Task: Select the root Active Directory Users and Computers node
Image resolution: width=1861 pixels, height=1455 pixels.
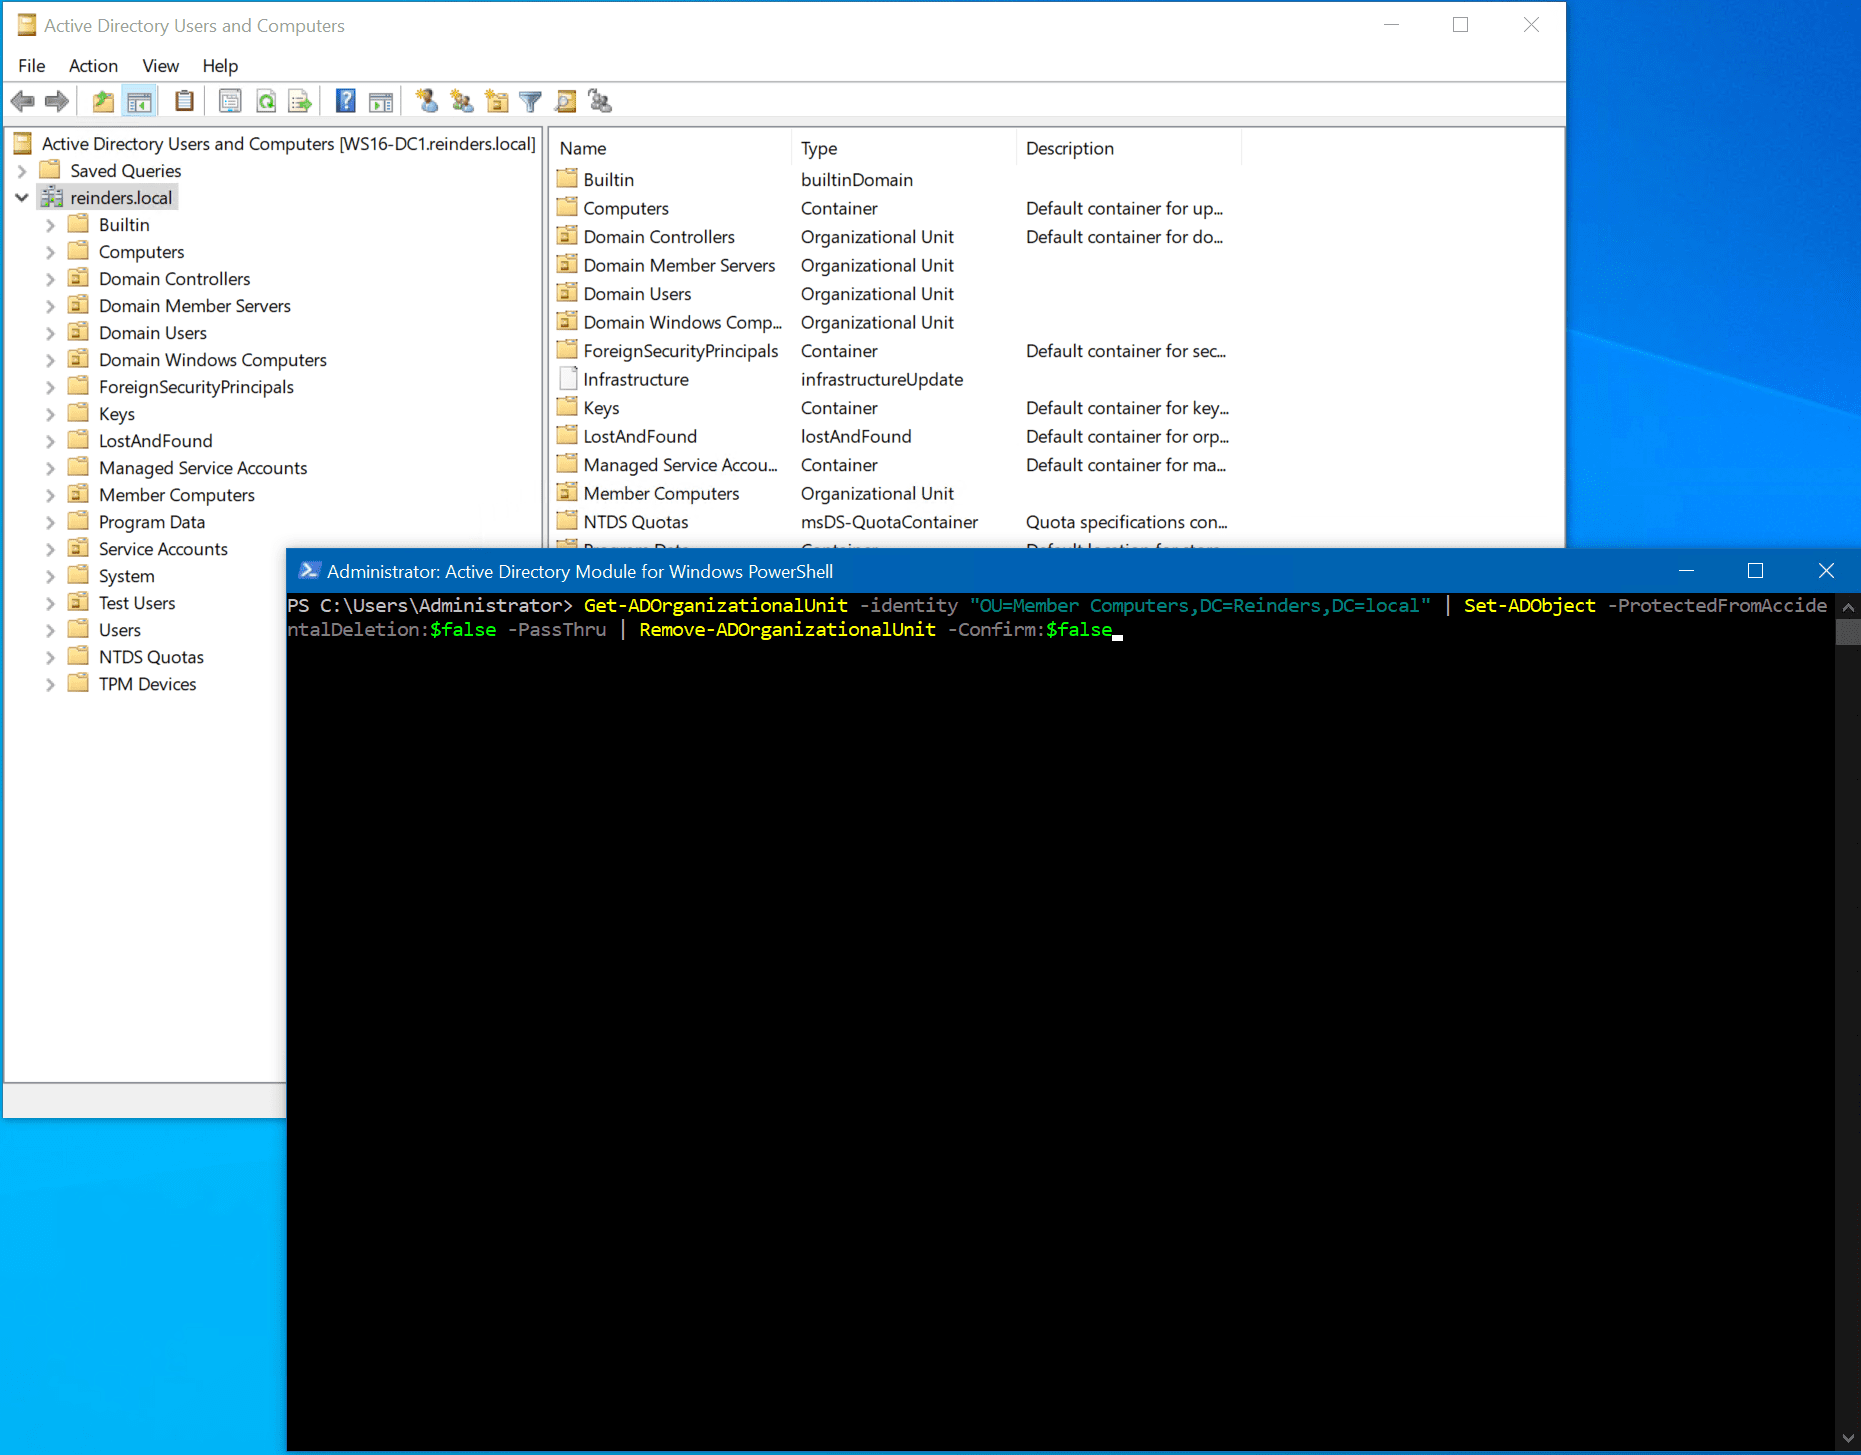Action: tap(288, 144)
